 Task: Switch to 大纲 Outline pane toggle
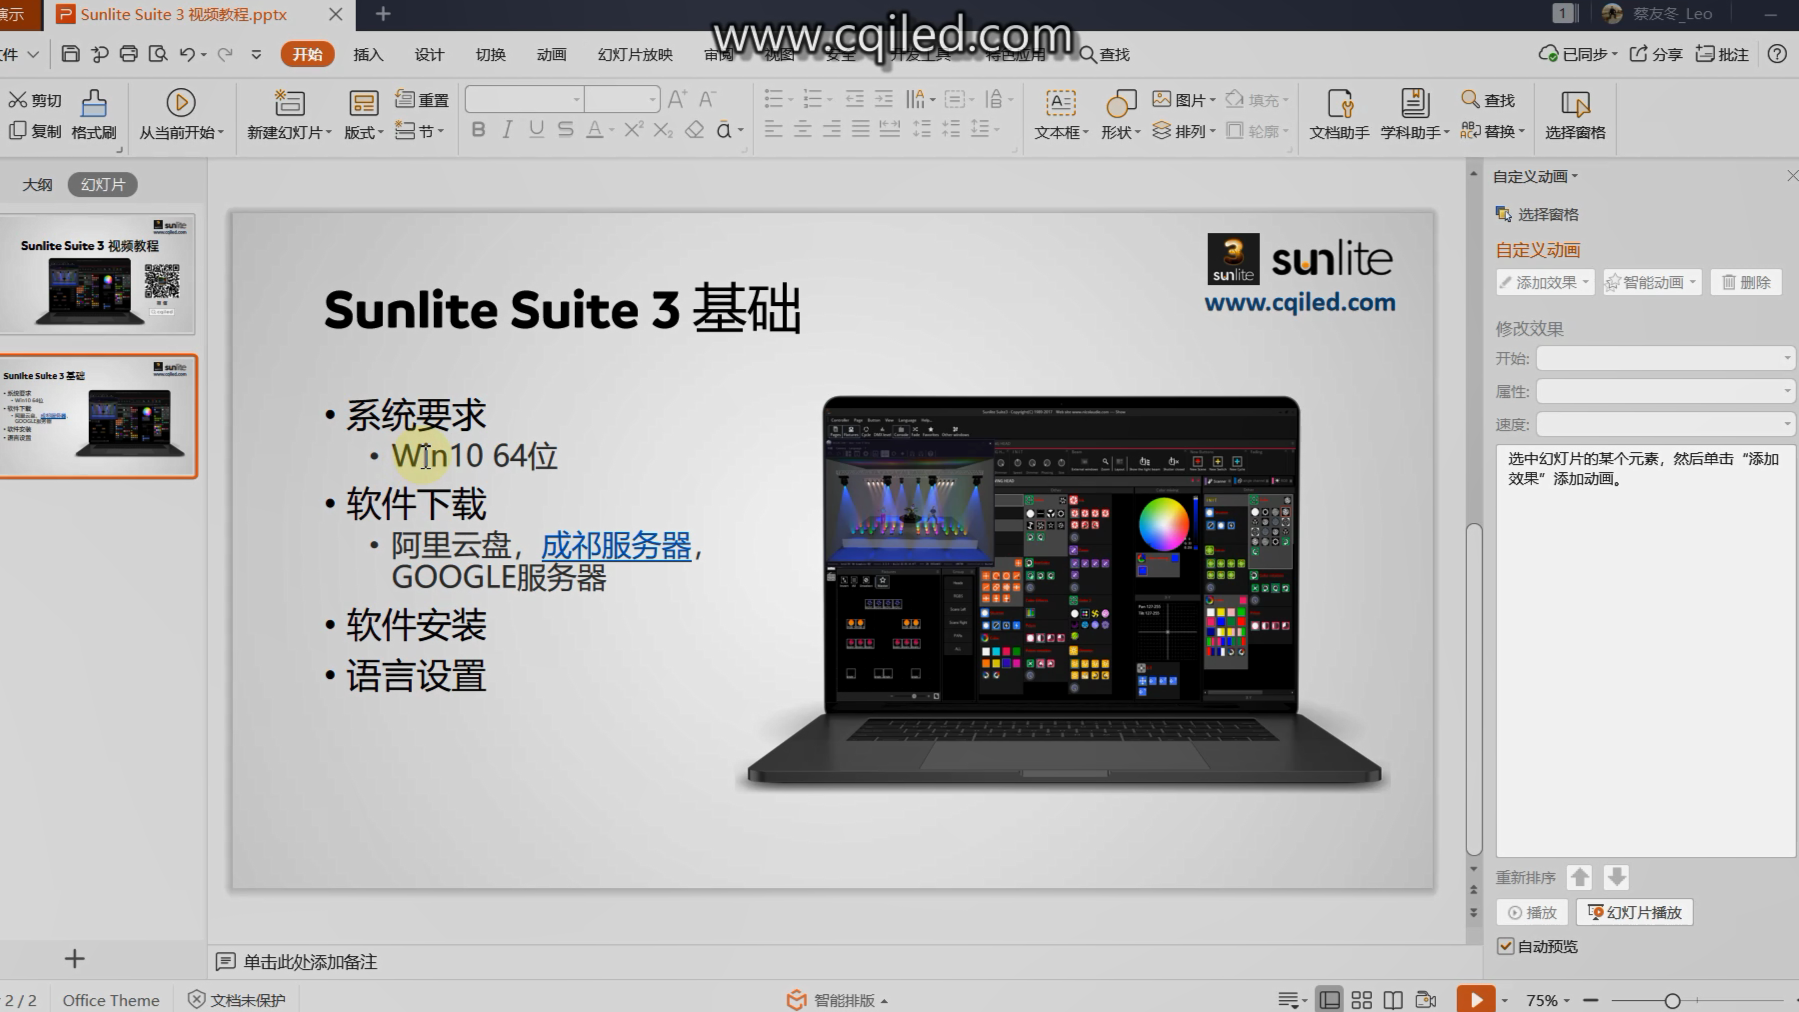[x=37, y=185]
